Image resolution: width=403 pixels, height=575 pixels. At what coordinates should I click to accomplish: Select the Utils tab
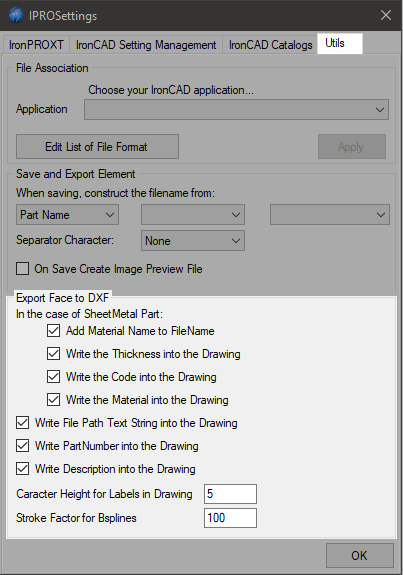tap(340, 43)
